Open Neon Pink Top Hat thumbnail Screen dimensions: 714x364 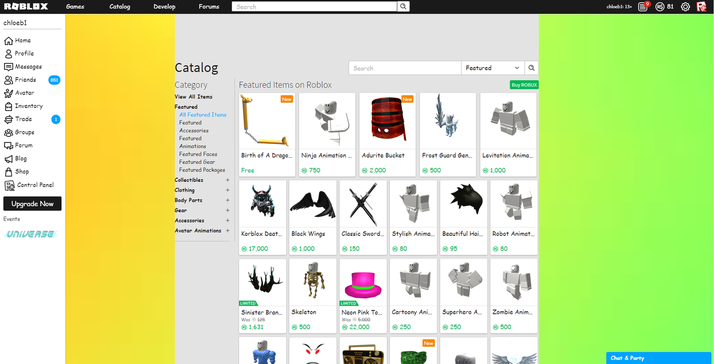363,282
